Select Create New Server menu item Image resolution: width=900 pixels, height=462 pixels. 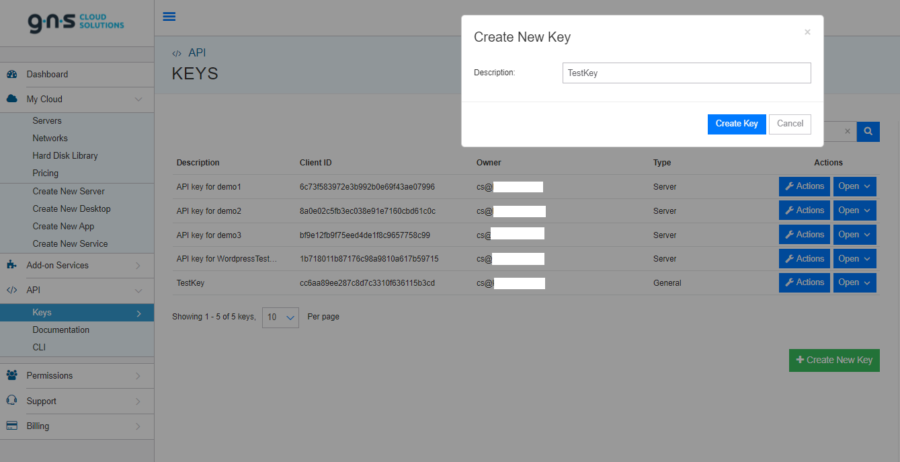[x=68, y=191]
